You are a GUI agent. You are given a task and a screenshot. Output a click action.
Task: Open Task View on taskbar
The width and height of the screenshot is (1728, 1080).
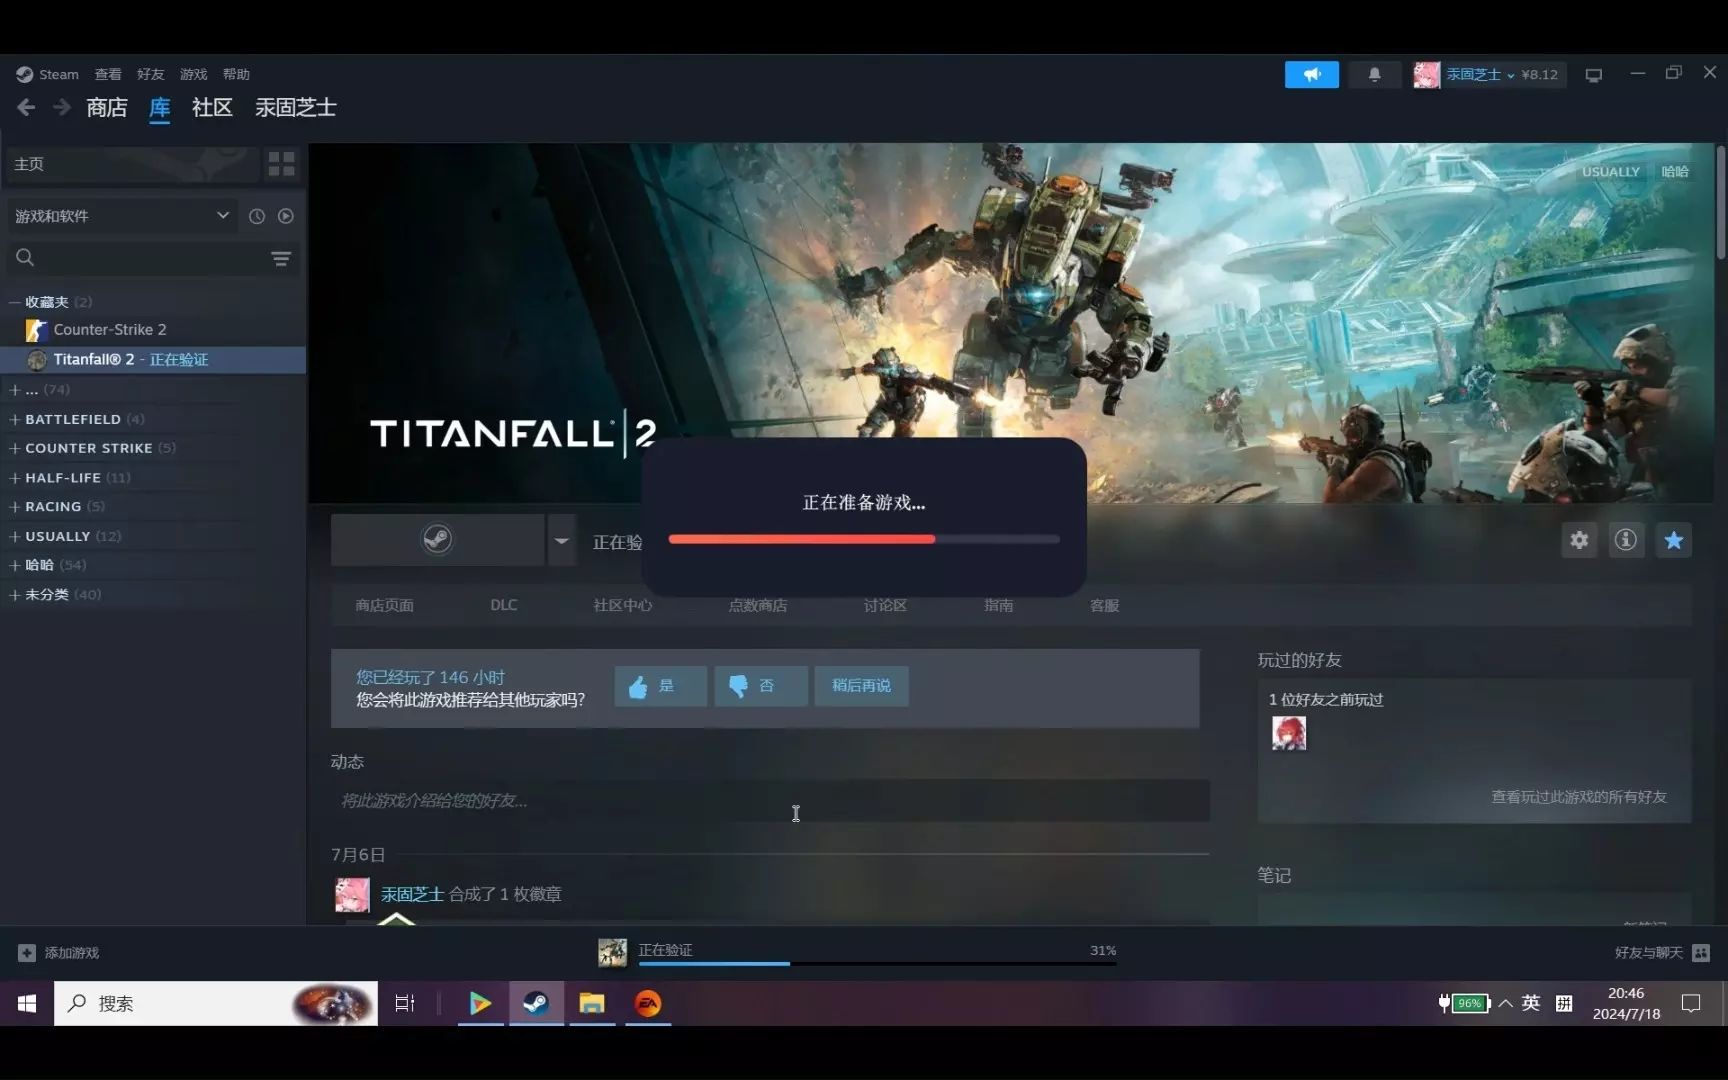[405, 1003]
